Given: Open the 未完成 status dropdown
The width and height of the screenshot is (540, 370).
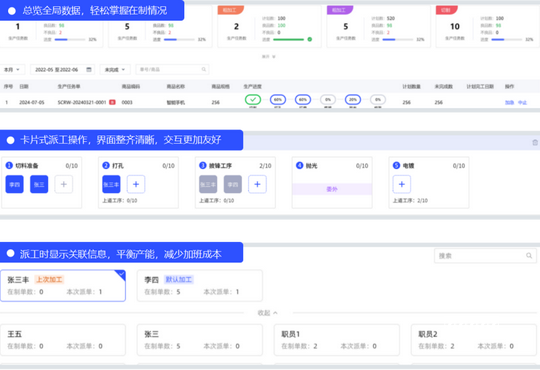Looking at the screenshot, I should coord(115,70).
